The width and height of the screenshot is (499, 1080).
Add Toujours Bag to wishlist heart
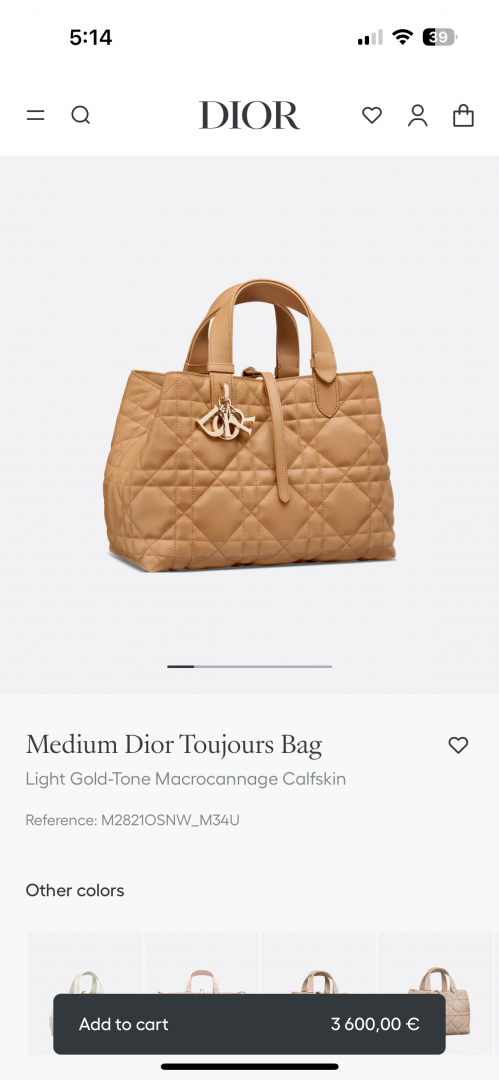pos(458,745)
